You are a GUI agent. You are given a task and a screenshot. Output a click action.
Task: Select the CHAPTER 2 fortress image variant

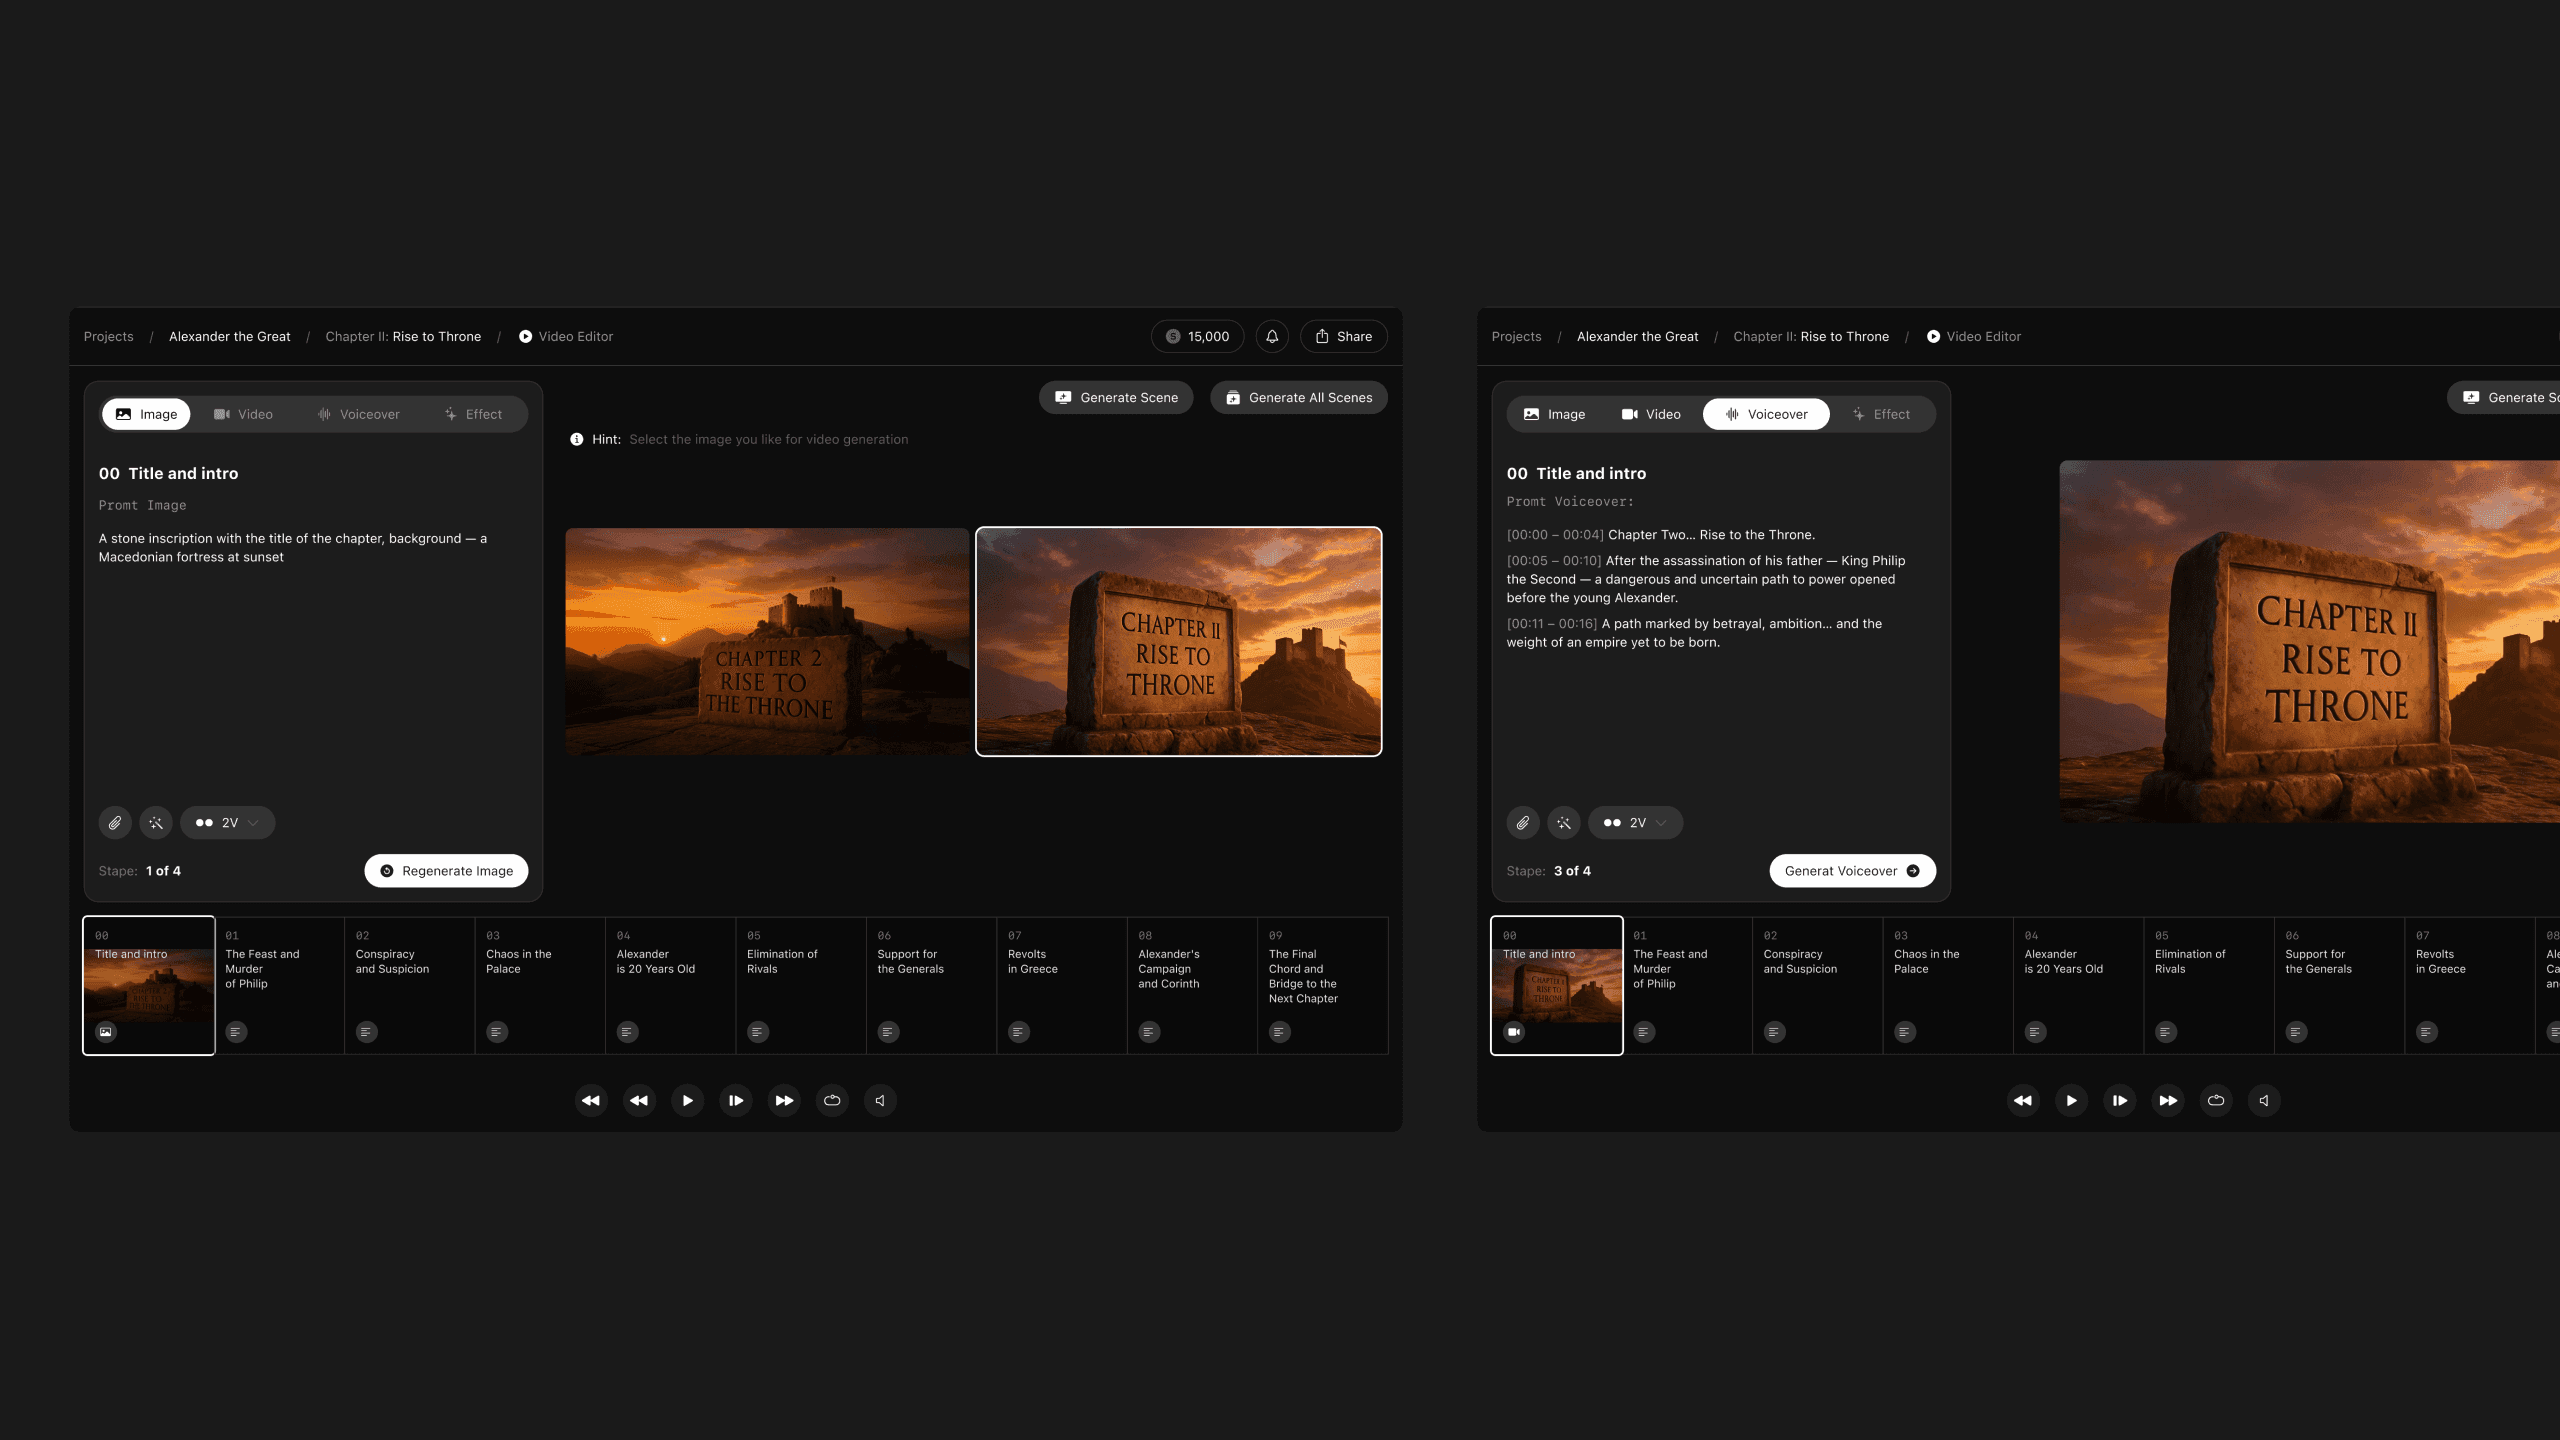pyautogui.click(x=767, y=642)
